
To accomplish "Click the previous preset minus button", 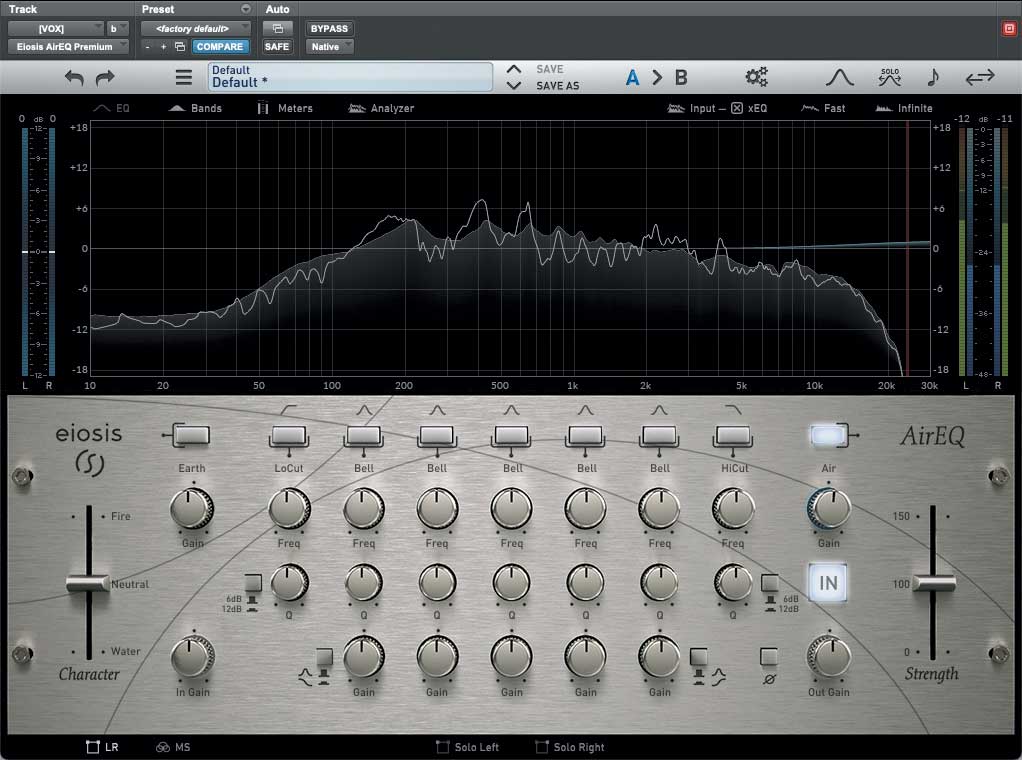I will pos(148,47).
